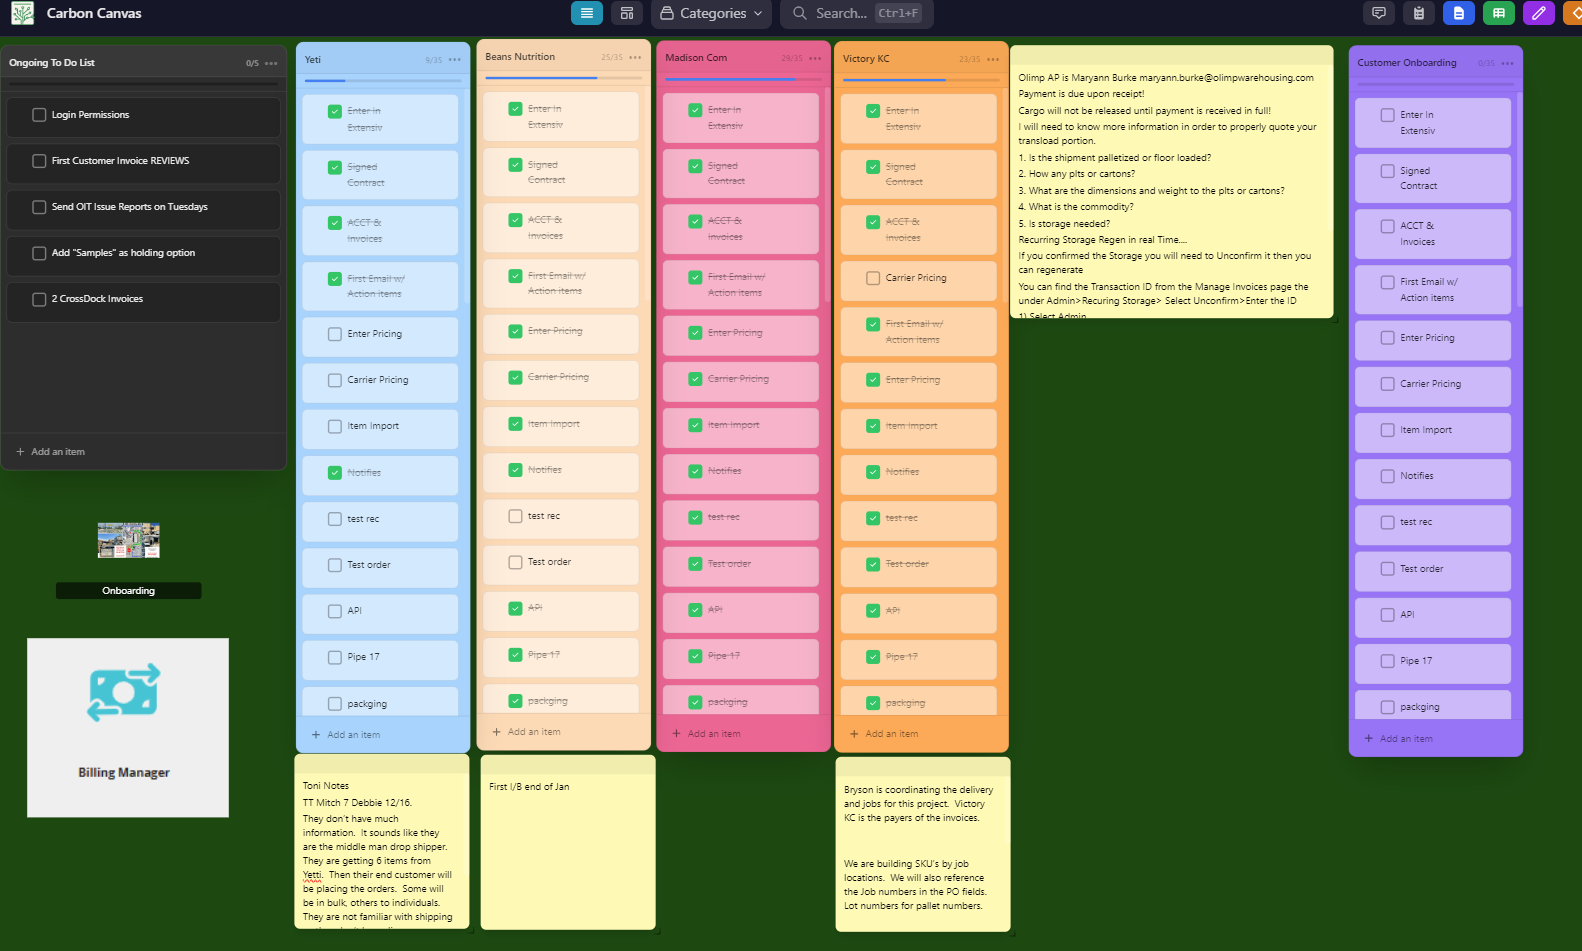This screenshot has height=951, width=1582.
Task: Click the Carbon Canvas app logo
Action: pyautogui.click(x=22, y=13)
